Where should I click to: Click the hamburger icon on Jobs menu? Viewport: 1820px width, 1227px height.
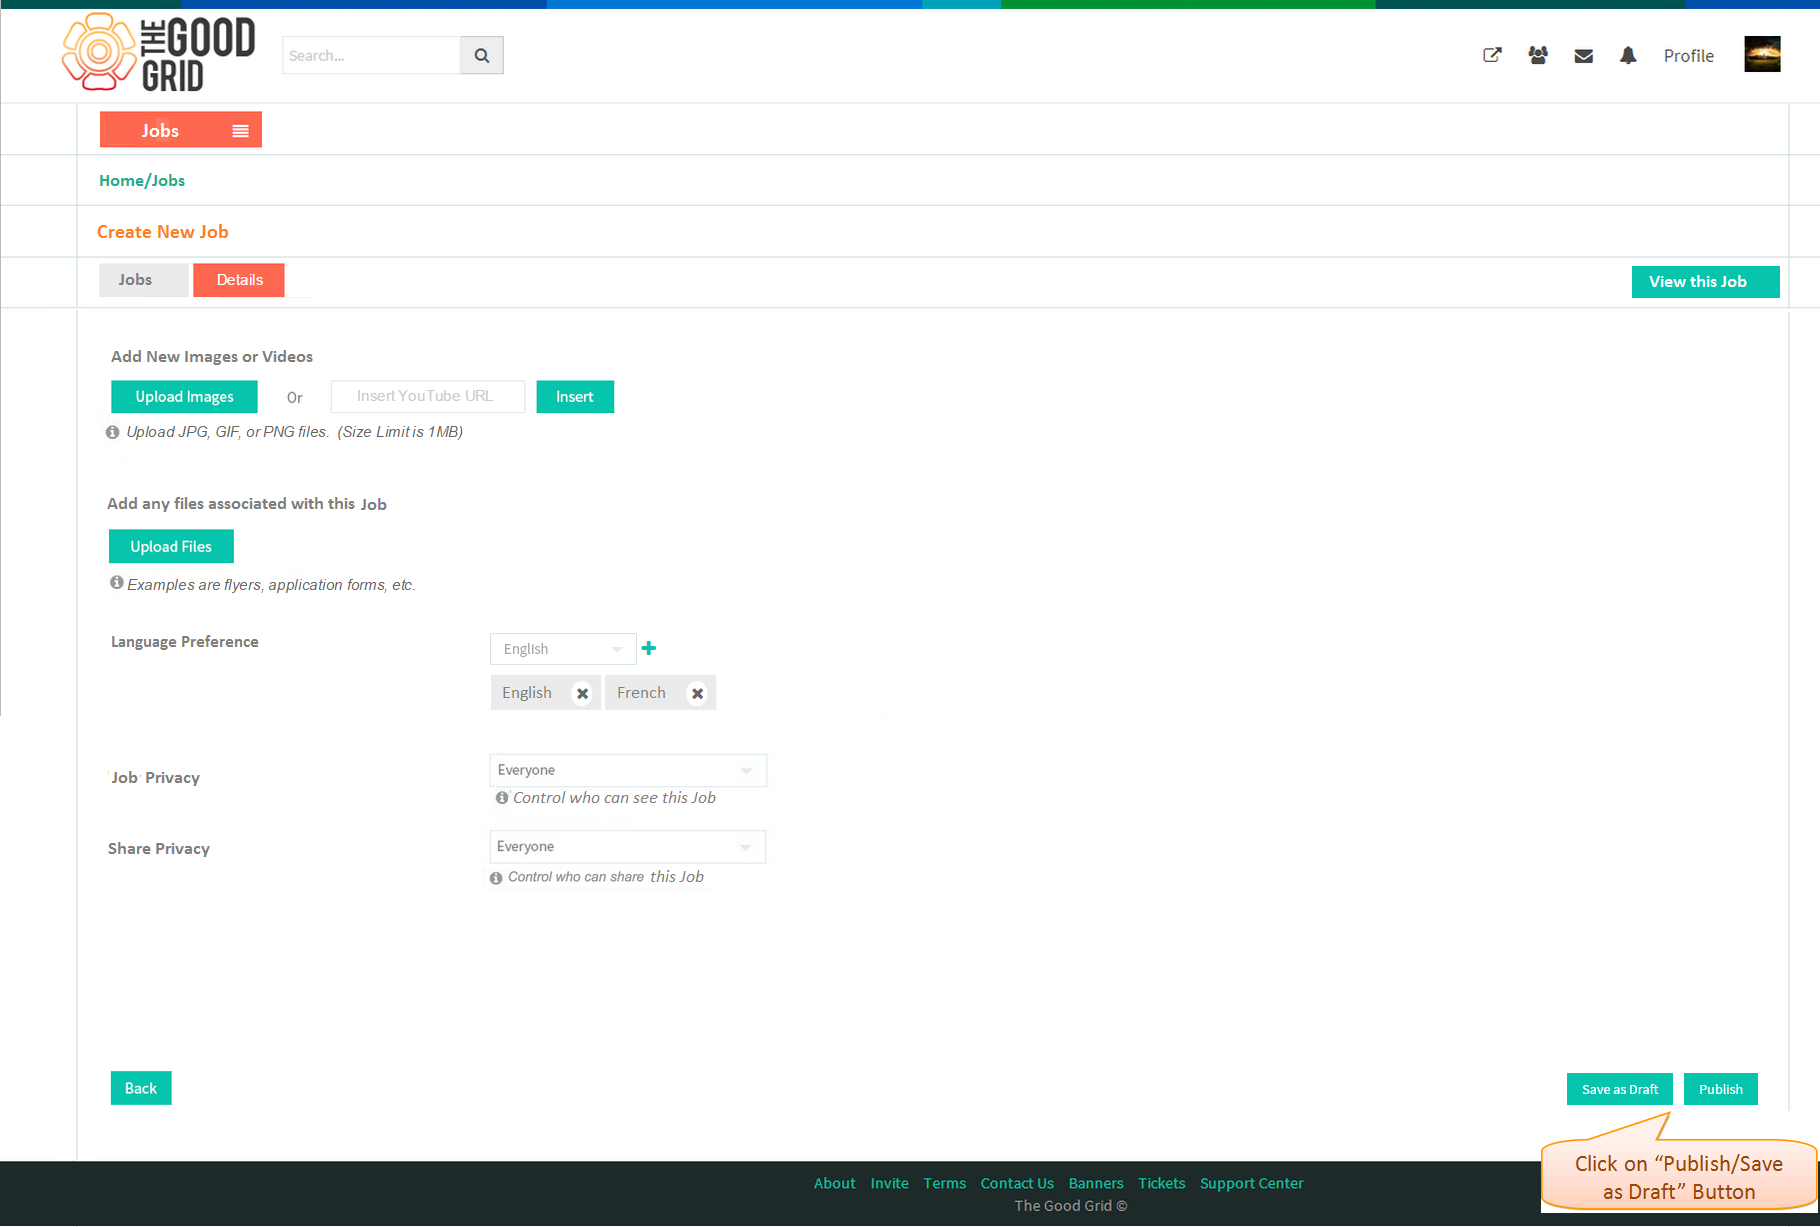tap(240, 131)
